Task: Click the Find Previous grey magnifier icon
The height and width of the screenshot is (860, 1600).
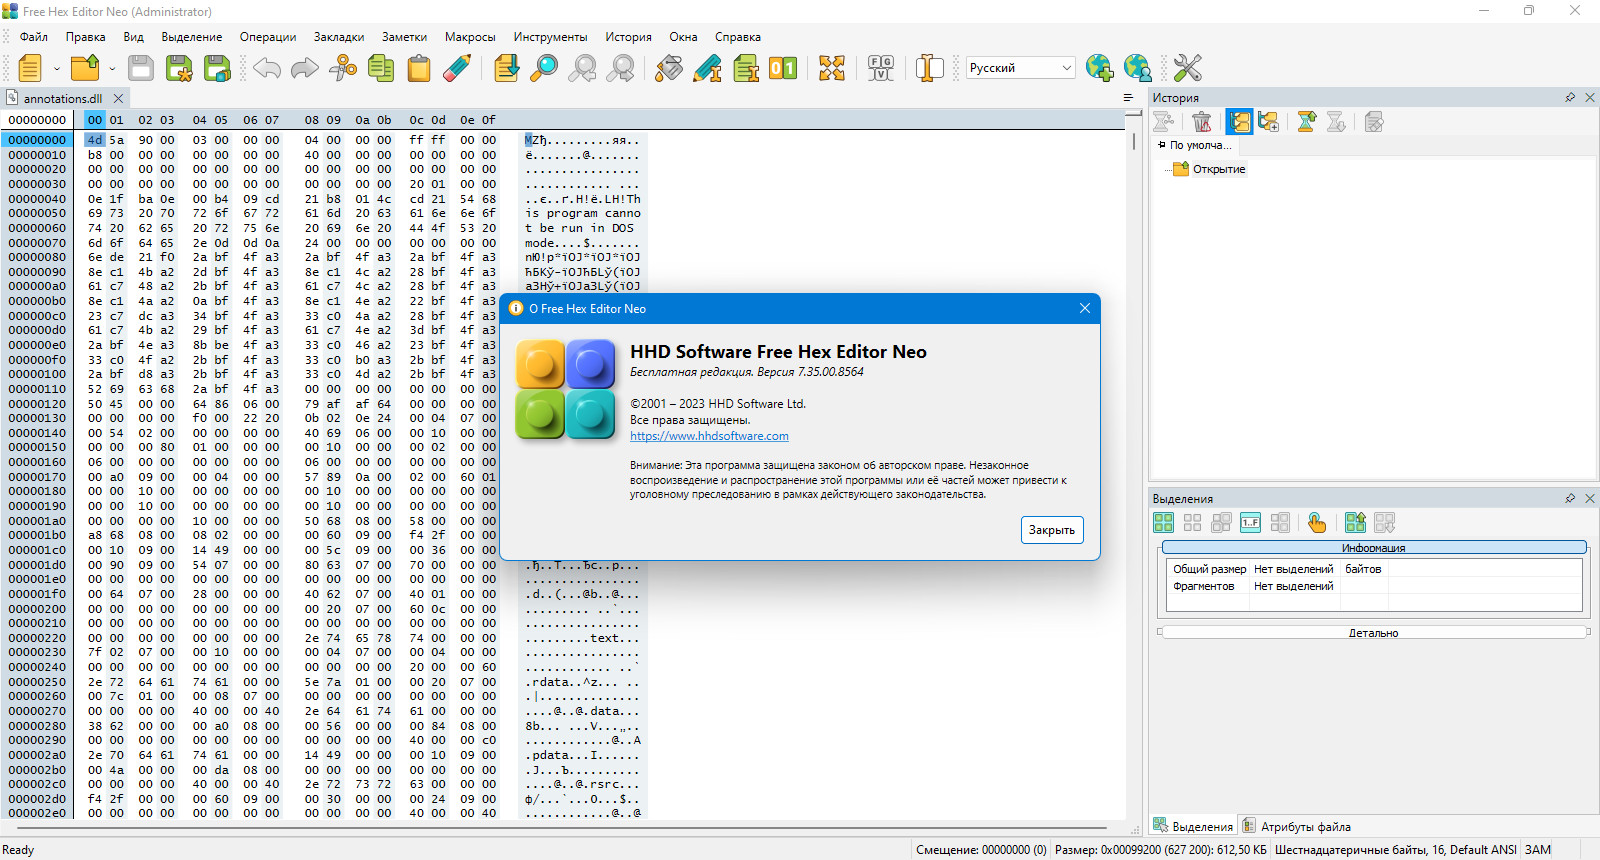Action: (582, 68)
